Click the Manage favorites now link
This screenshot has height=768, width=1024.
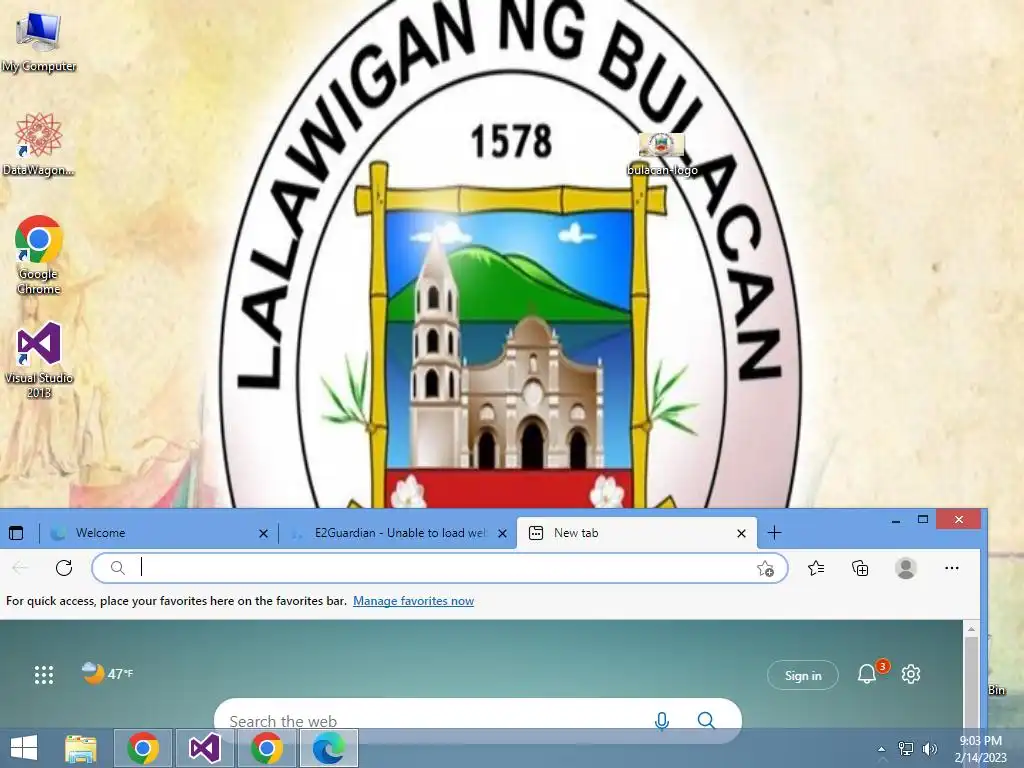413,601
